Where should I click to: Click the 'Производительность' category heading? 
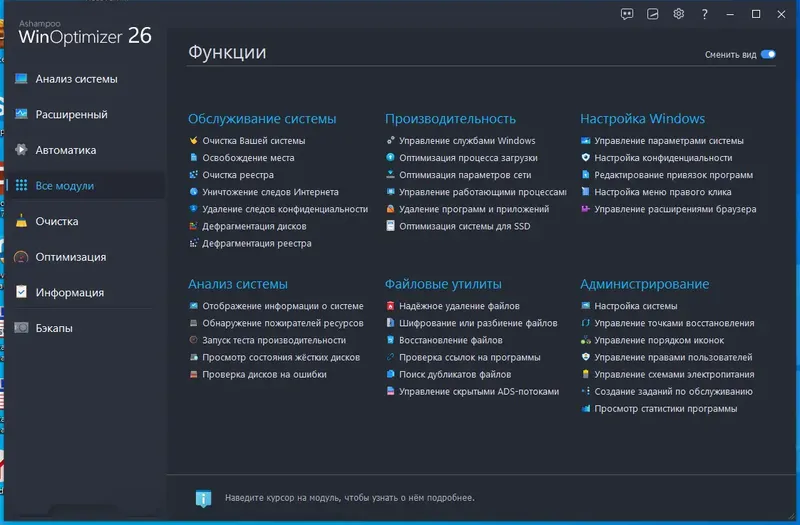pyautogui.click(x=450, y=119)
